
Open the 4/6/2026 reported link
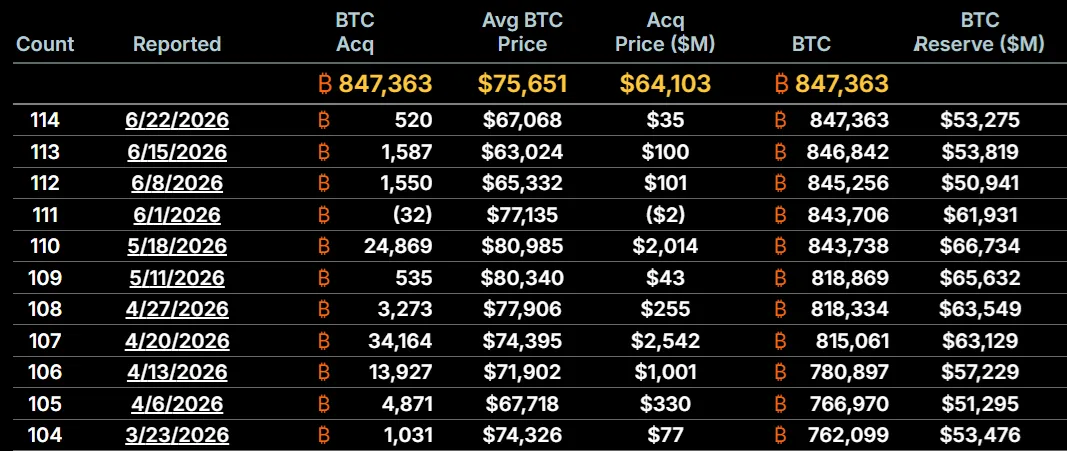pos(177,404)
